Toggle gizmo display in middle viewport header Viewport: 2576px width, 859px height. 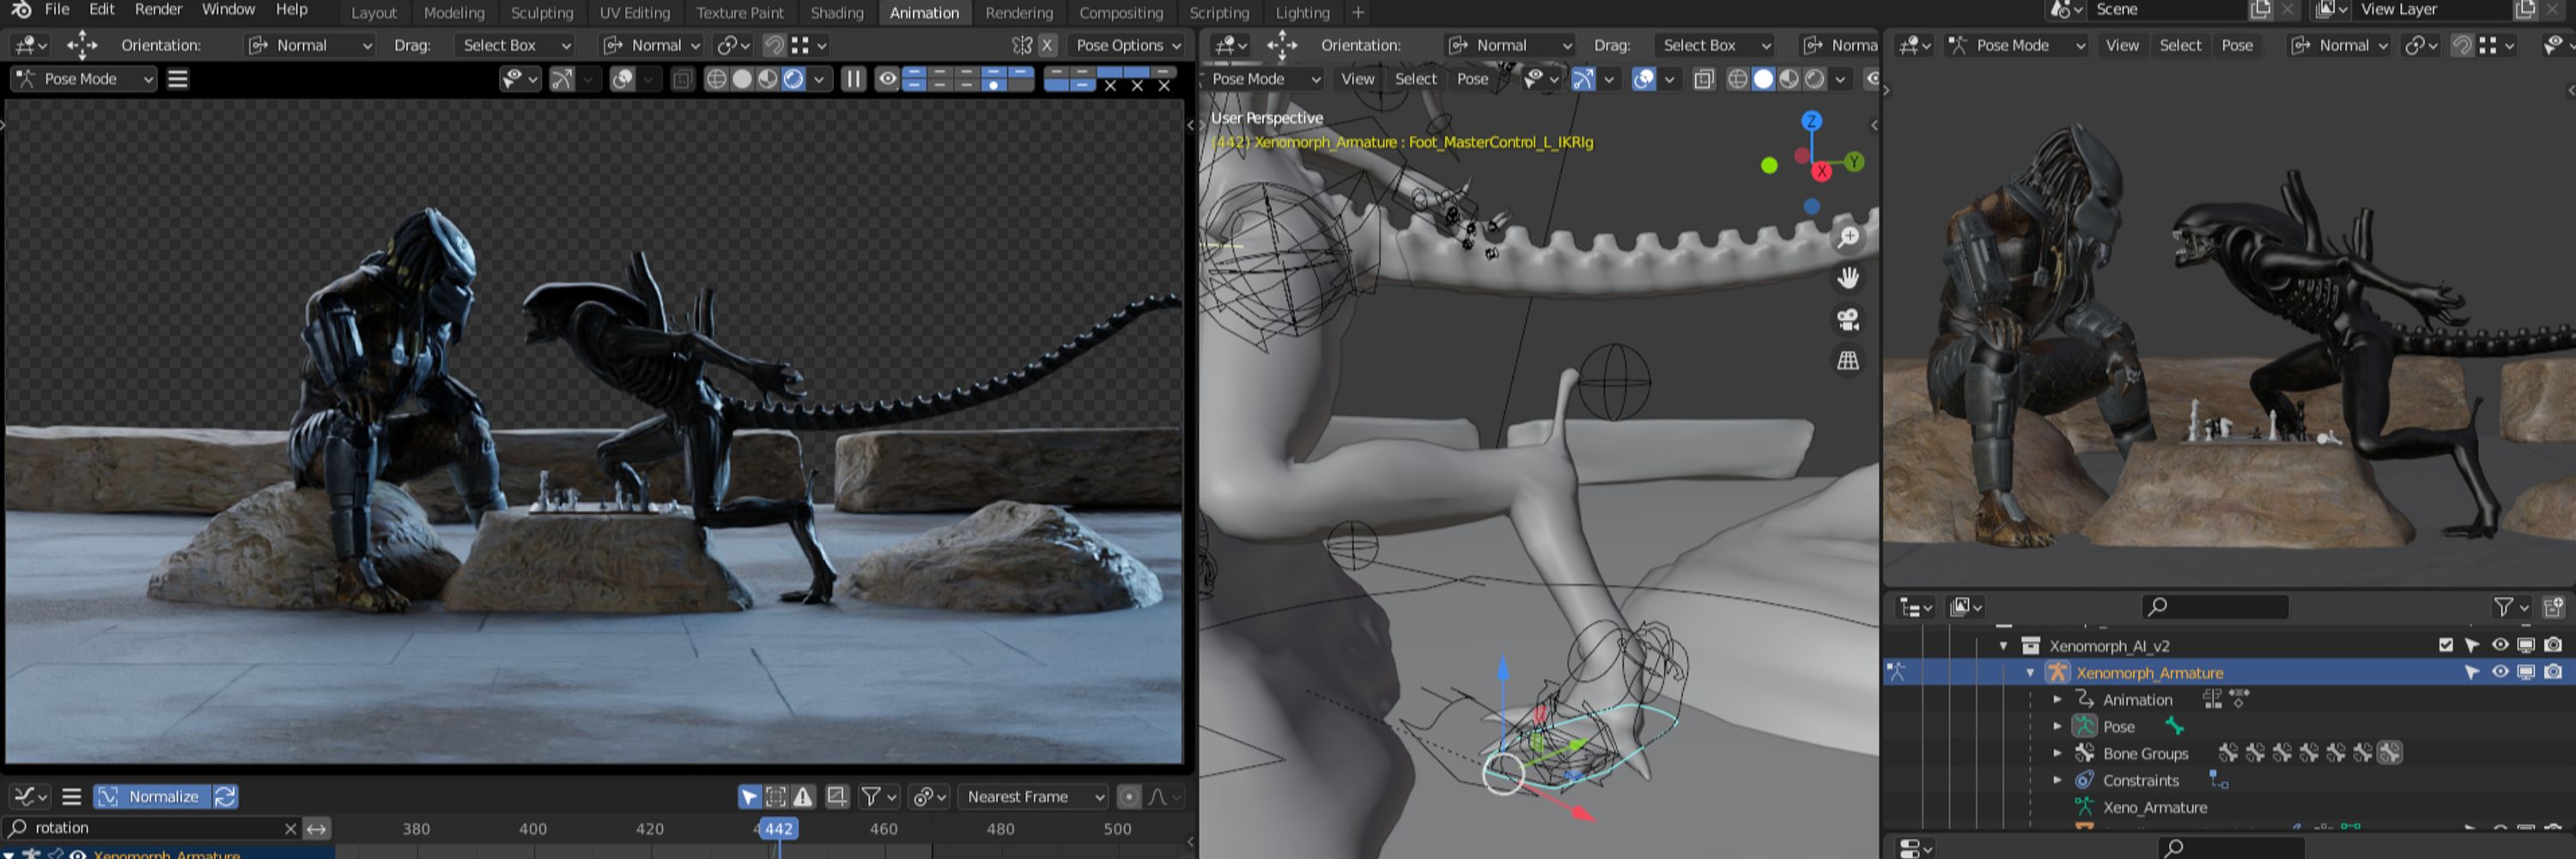pos(1583,79)
